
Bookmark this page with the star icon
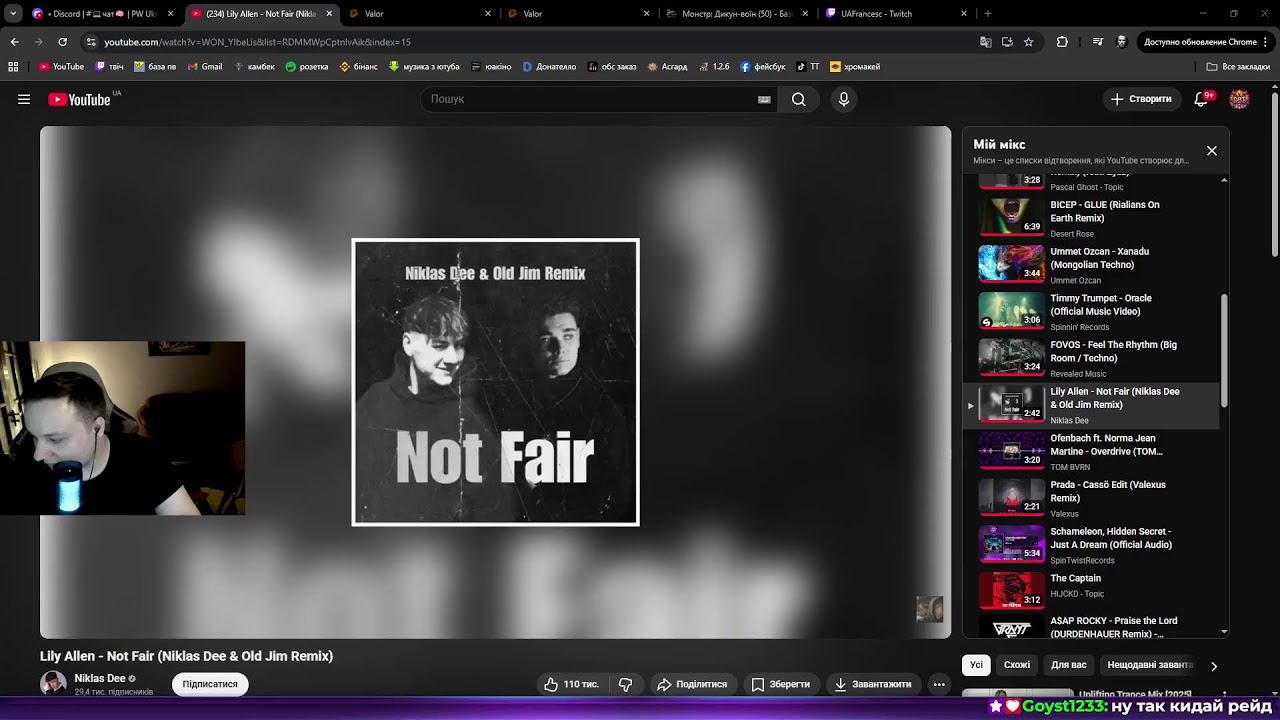1028,42
